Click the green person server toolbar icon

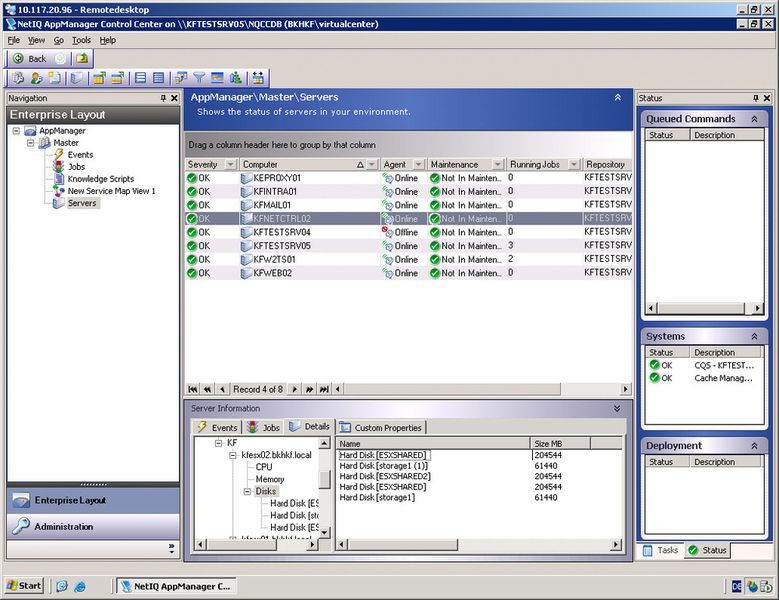click(235, 78)
